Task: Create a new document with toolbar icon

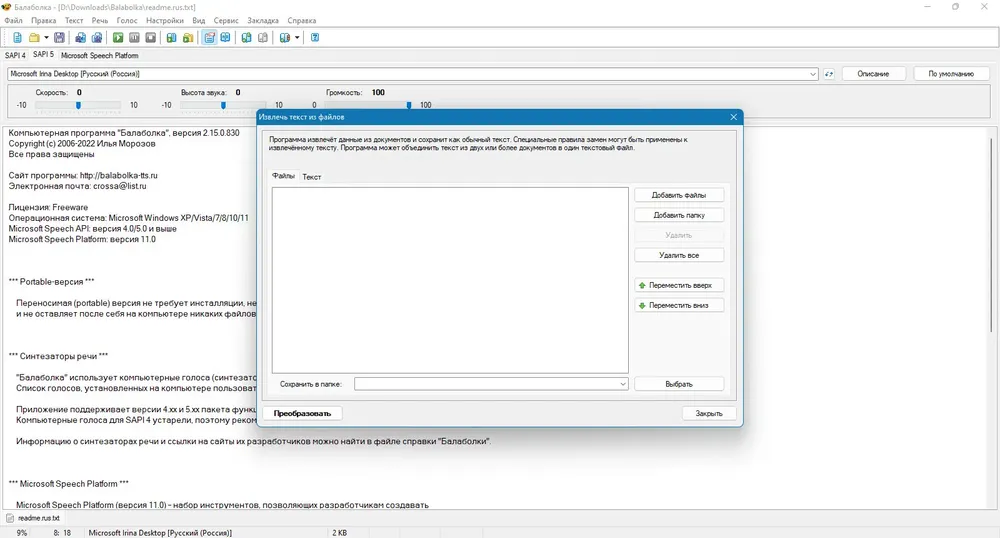Action: pyautogui.click(x=17, y=38)
